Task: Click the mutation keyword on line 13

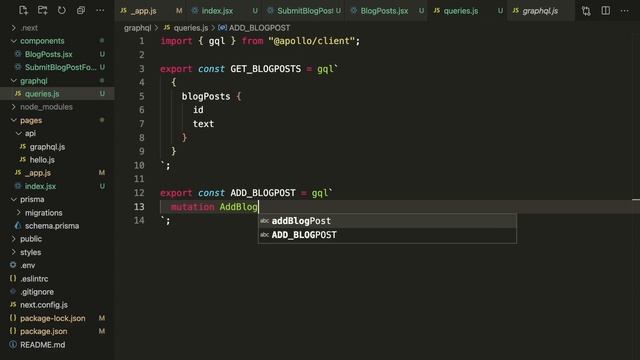Action: 193,207
